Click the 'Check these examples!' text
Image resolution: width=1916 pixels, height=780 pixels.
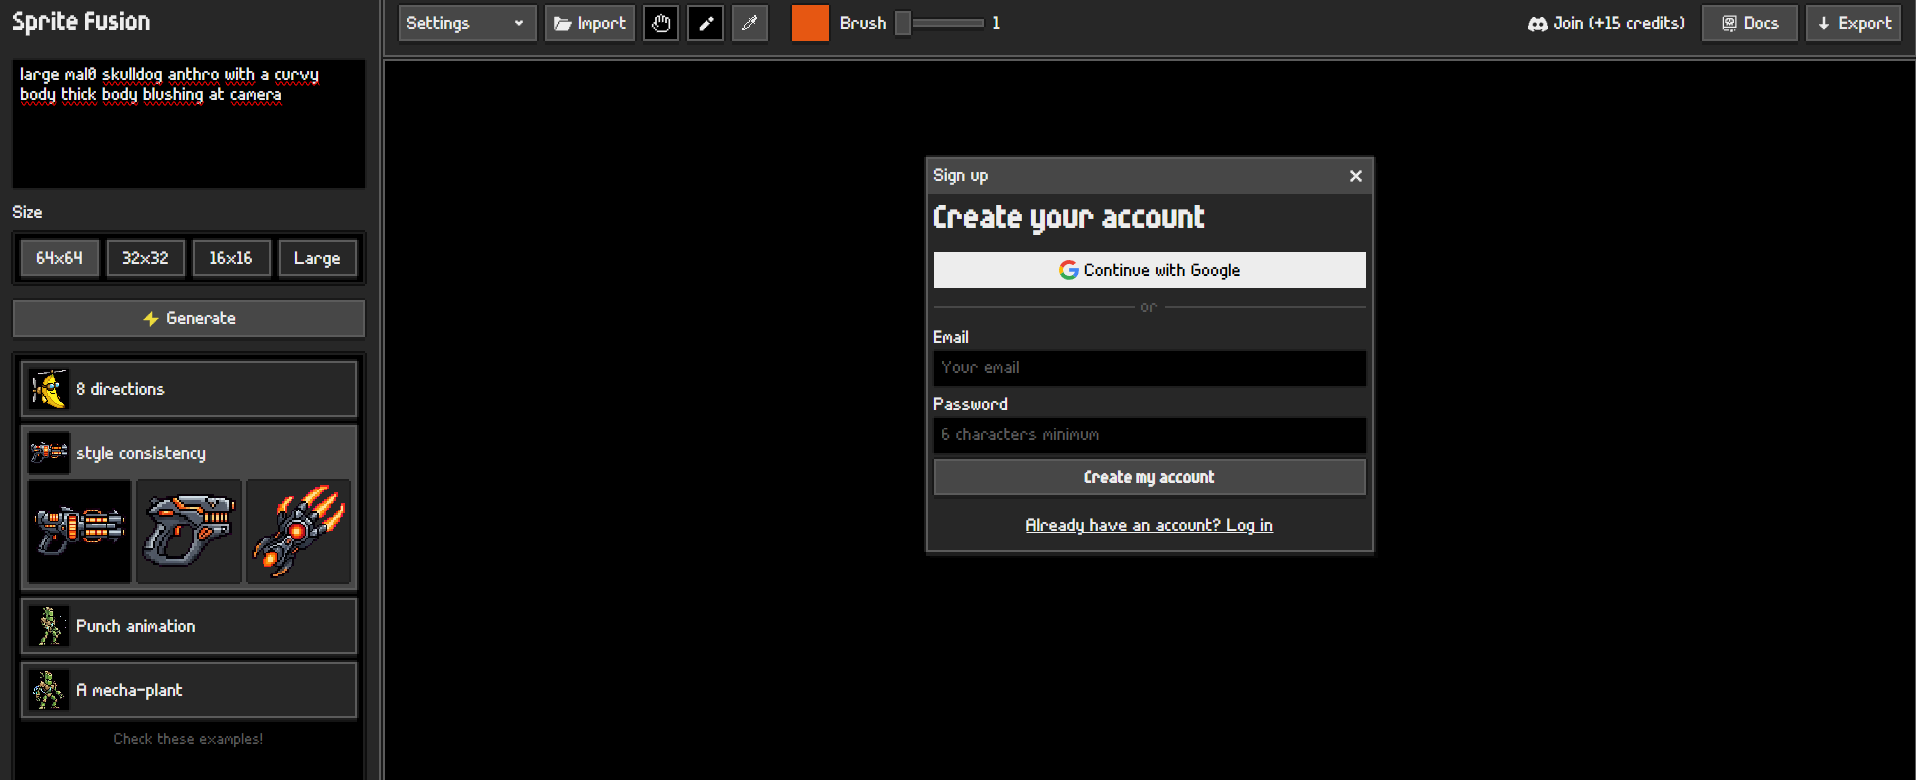tap(188, 739)
